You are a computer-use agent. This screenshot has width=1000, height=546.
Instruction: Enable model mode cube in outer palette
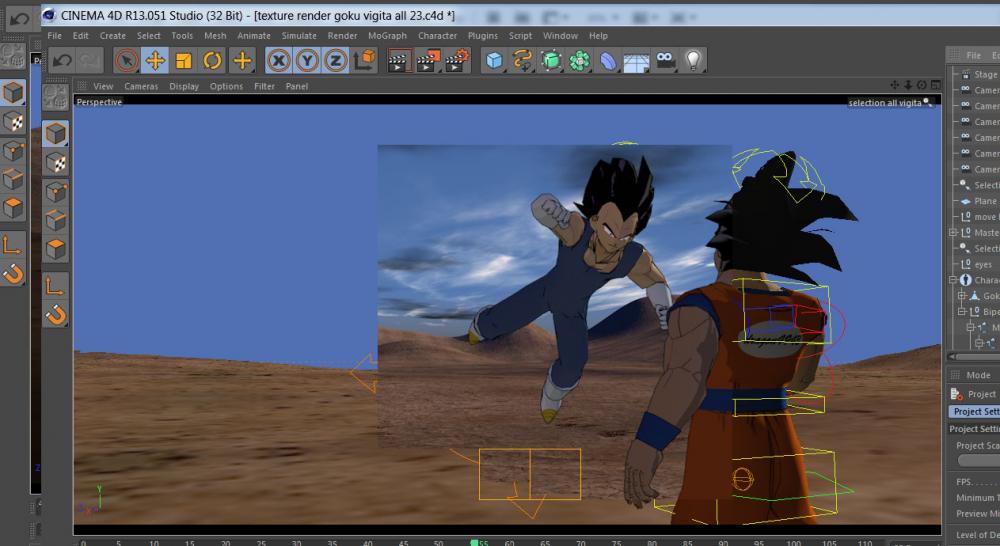click(13, 92)
